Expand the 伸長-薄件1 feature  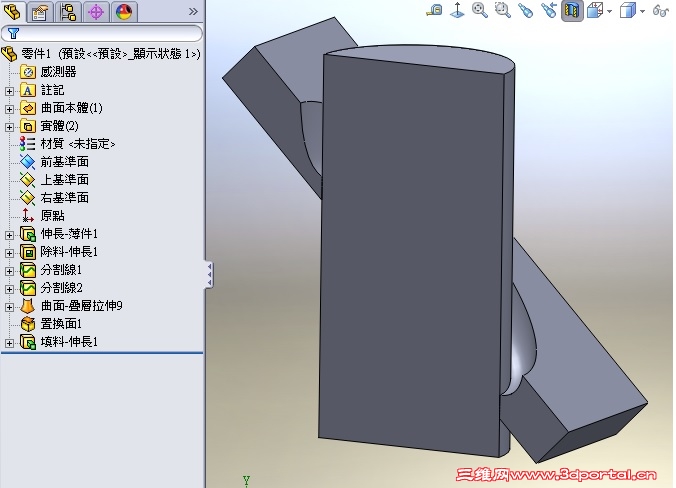pyautogui.click(x=9, y=235)
